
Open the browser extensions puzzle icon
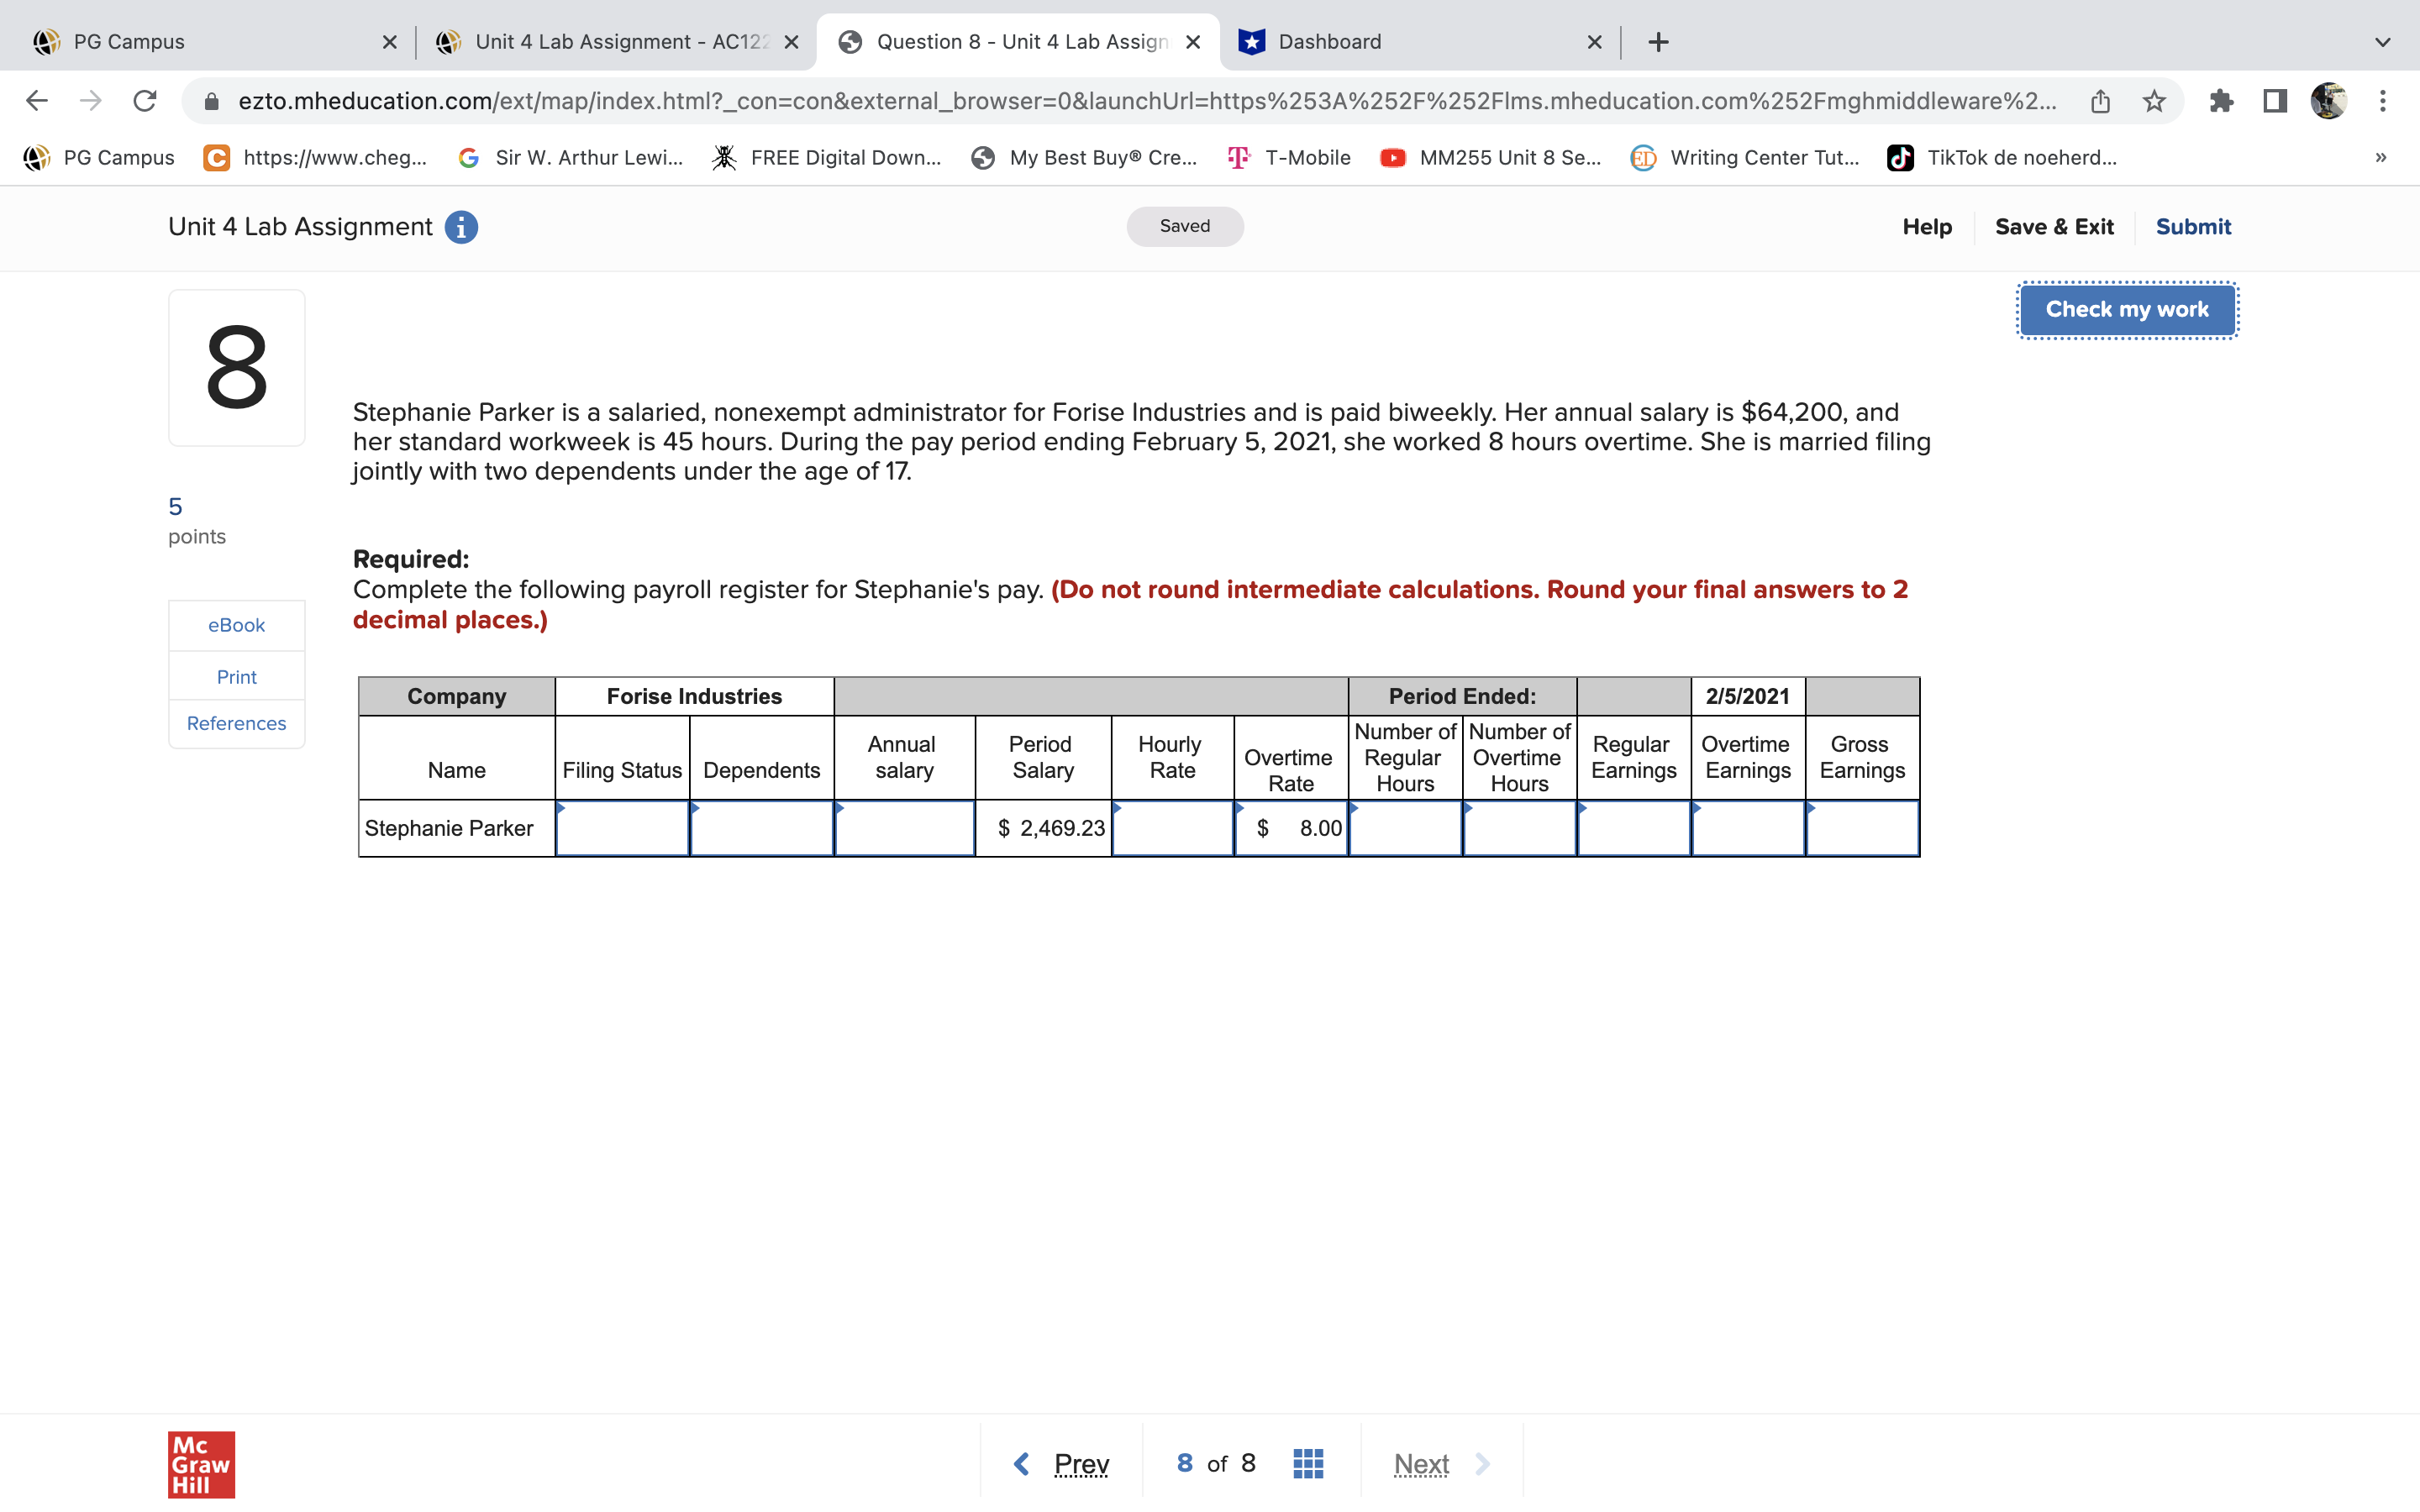2221,101
